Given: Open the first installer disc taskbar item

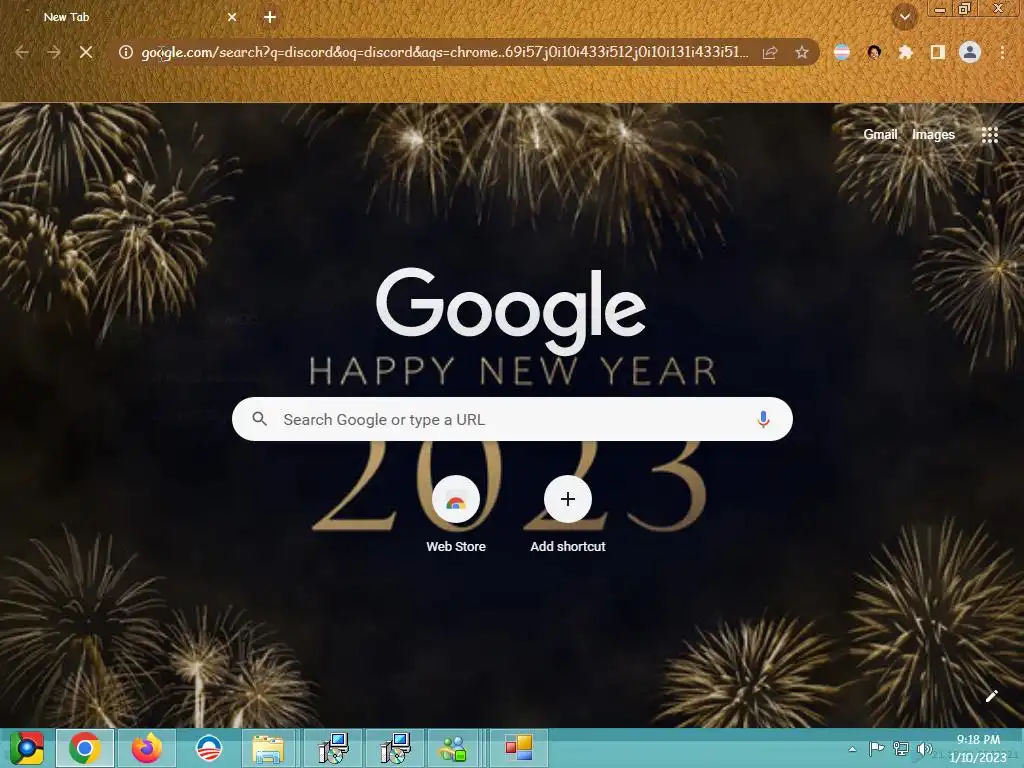Looking at the screenshot, I should tap(333, 748).
